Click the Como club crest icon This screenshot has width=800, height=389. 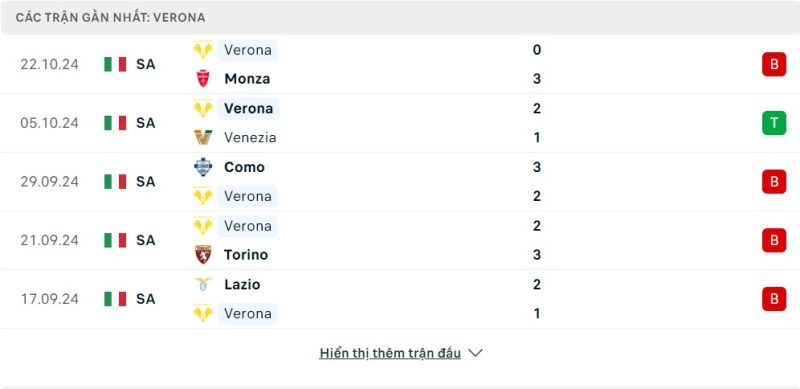pyautogui.click(x=203, y=167)
